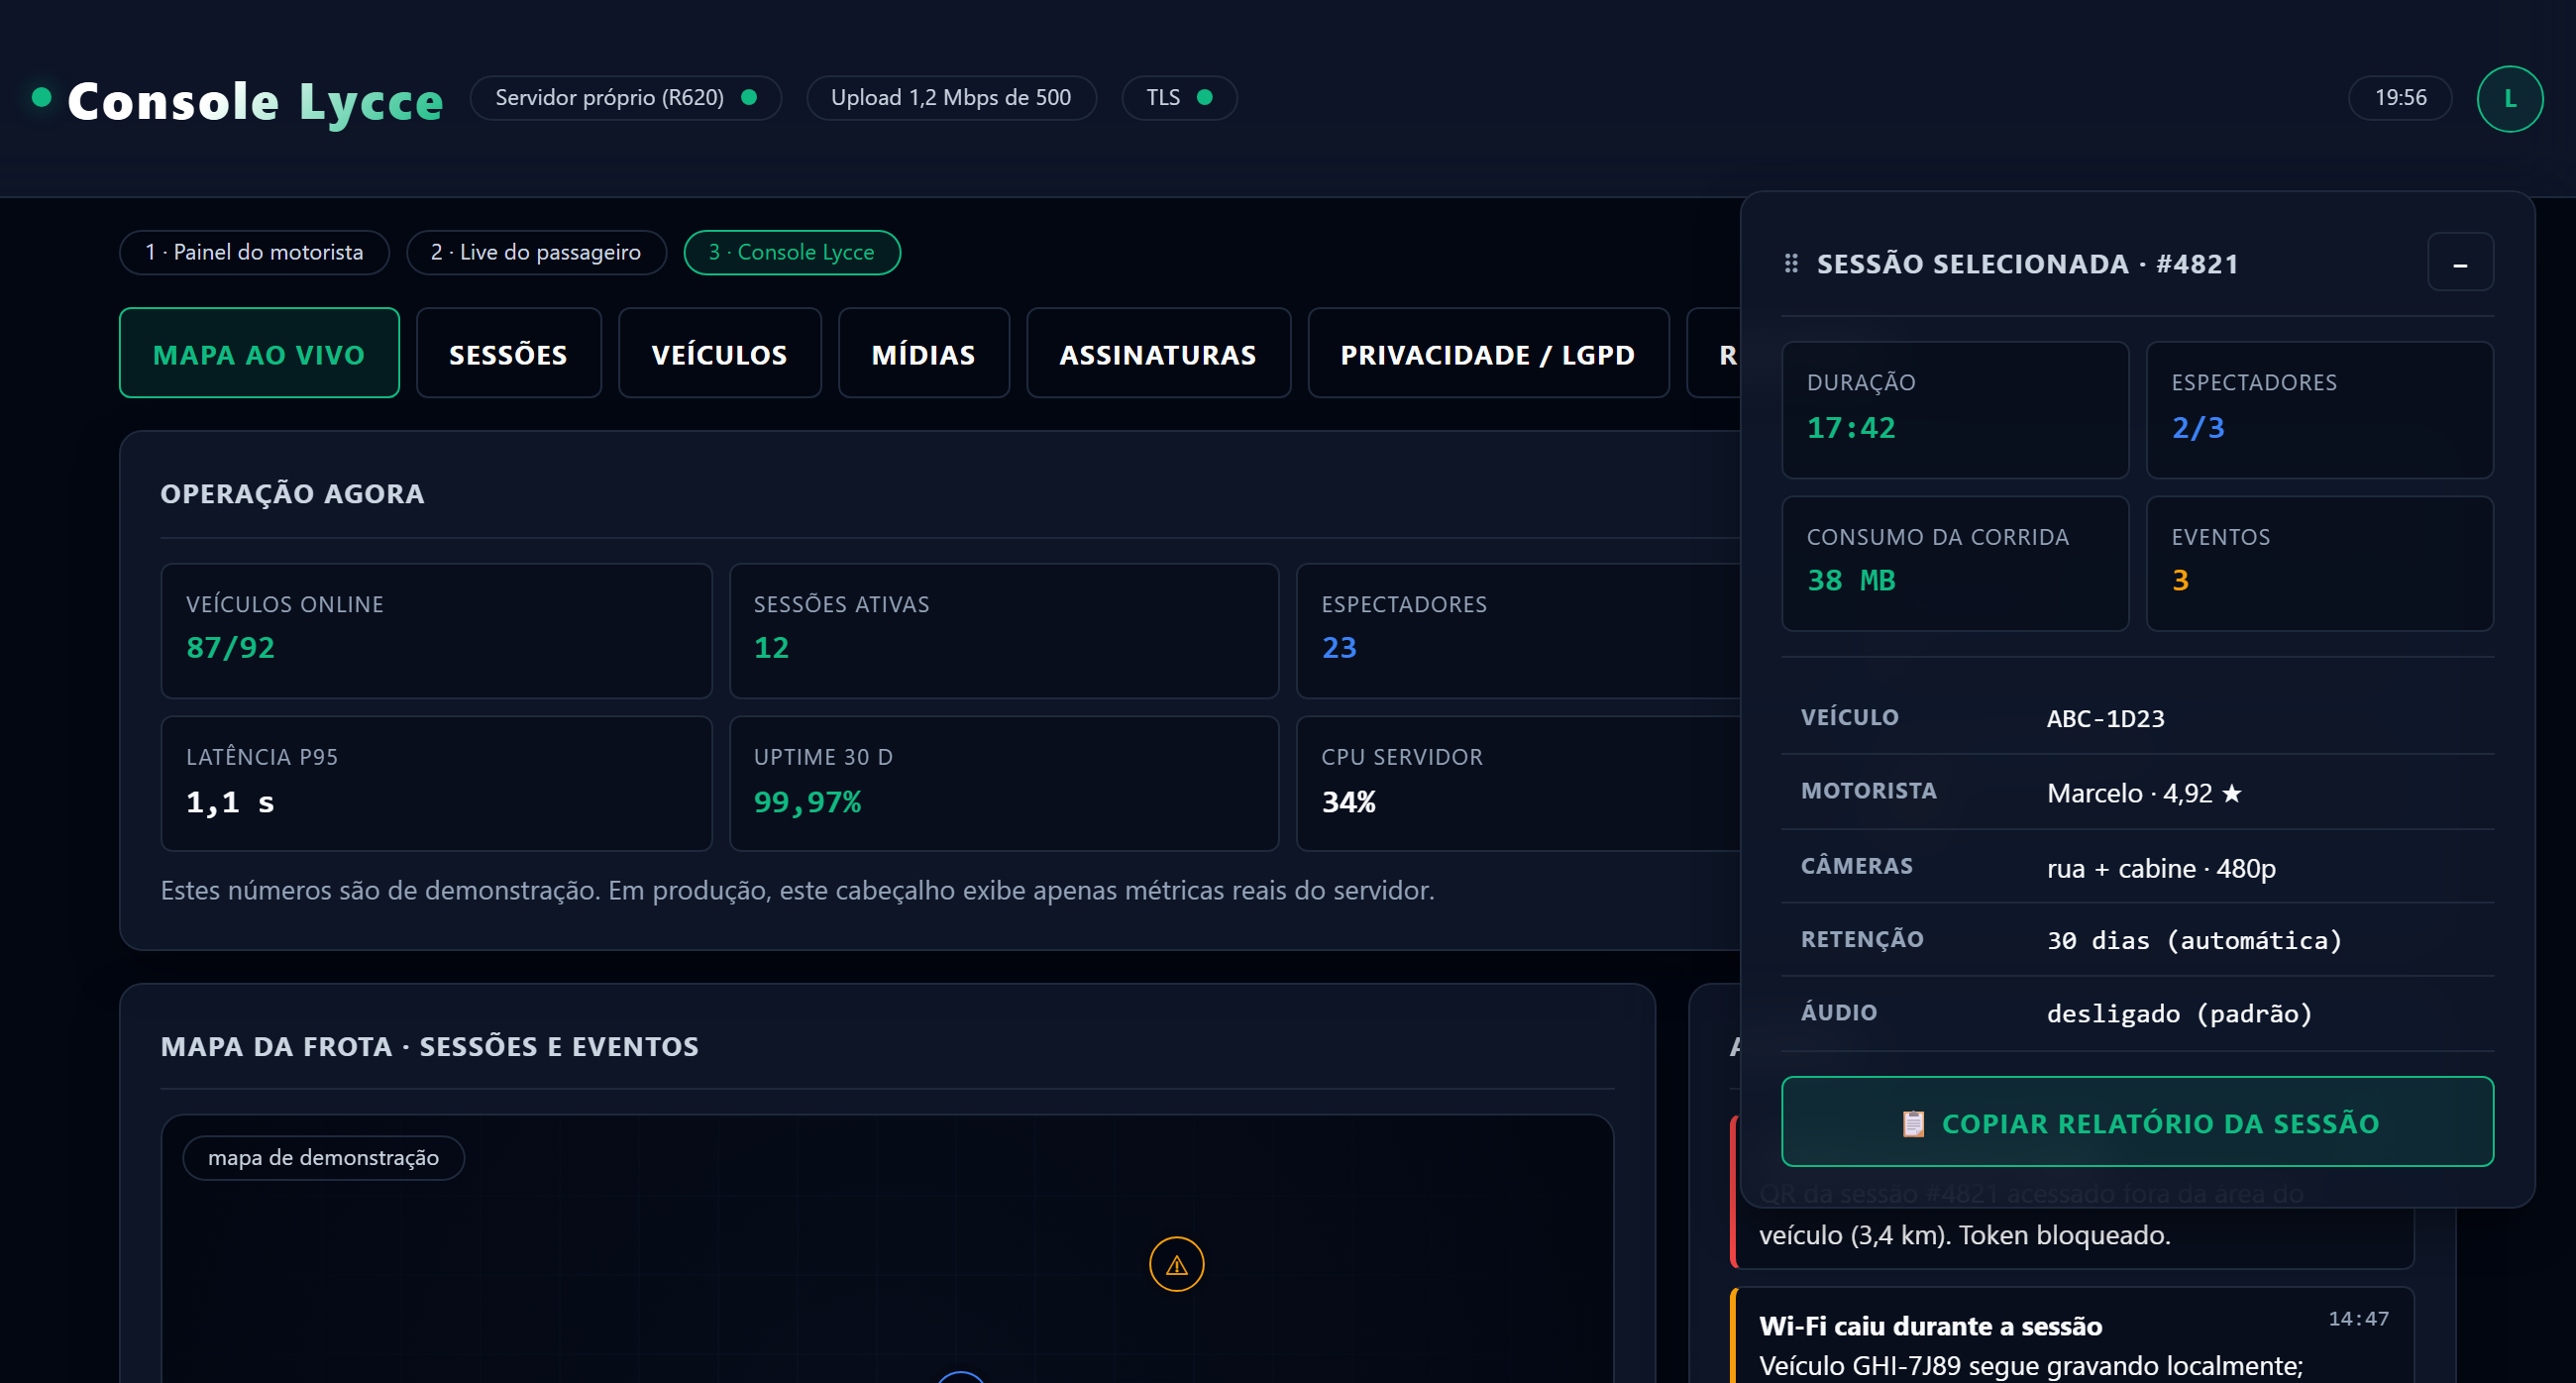Screen dimensions: 2576x1383
Task: Open the Privacidade / LGPD tab
Action: [1488, 354]
